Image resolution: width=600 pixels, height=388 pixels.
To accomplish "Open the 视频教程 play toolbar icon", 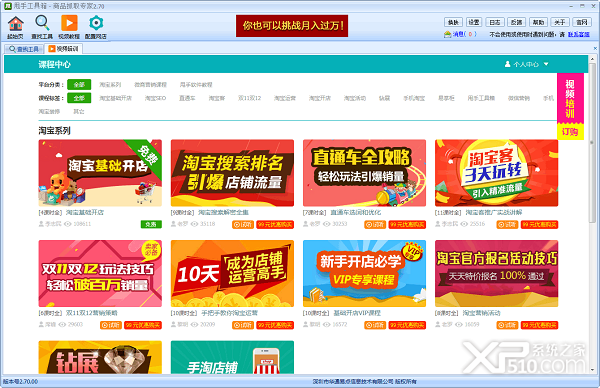I will [x=69, y=27].
